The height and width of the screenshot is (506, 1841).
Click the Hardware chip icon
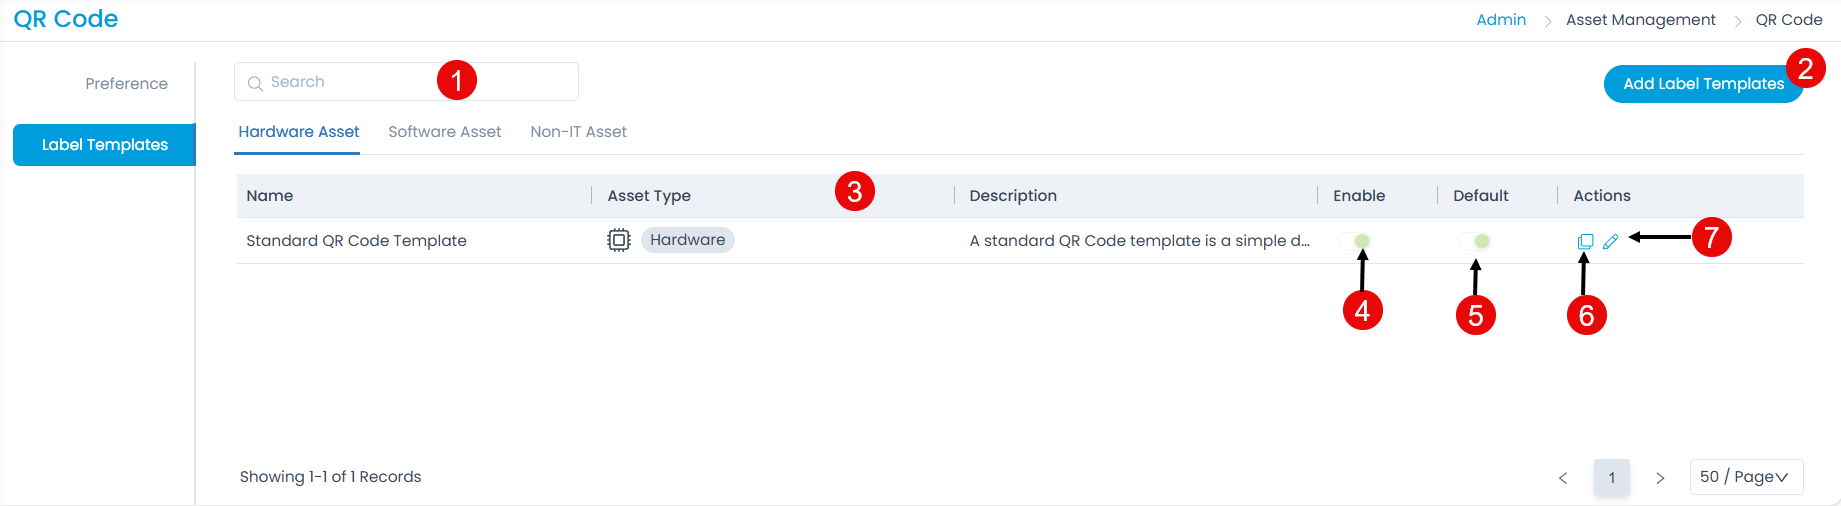pyautogui.click(x=619, y=240)
